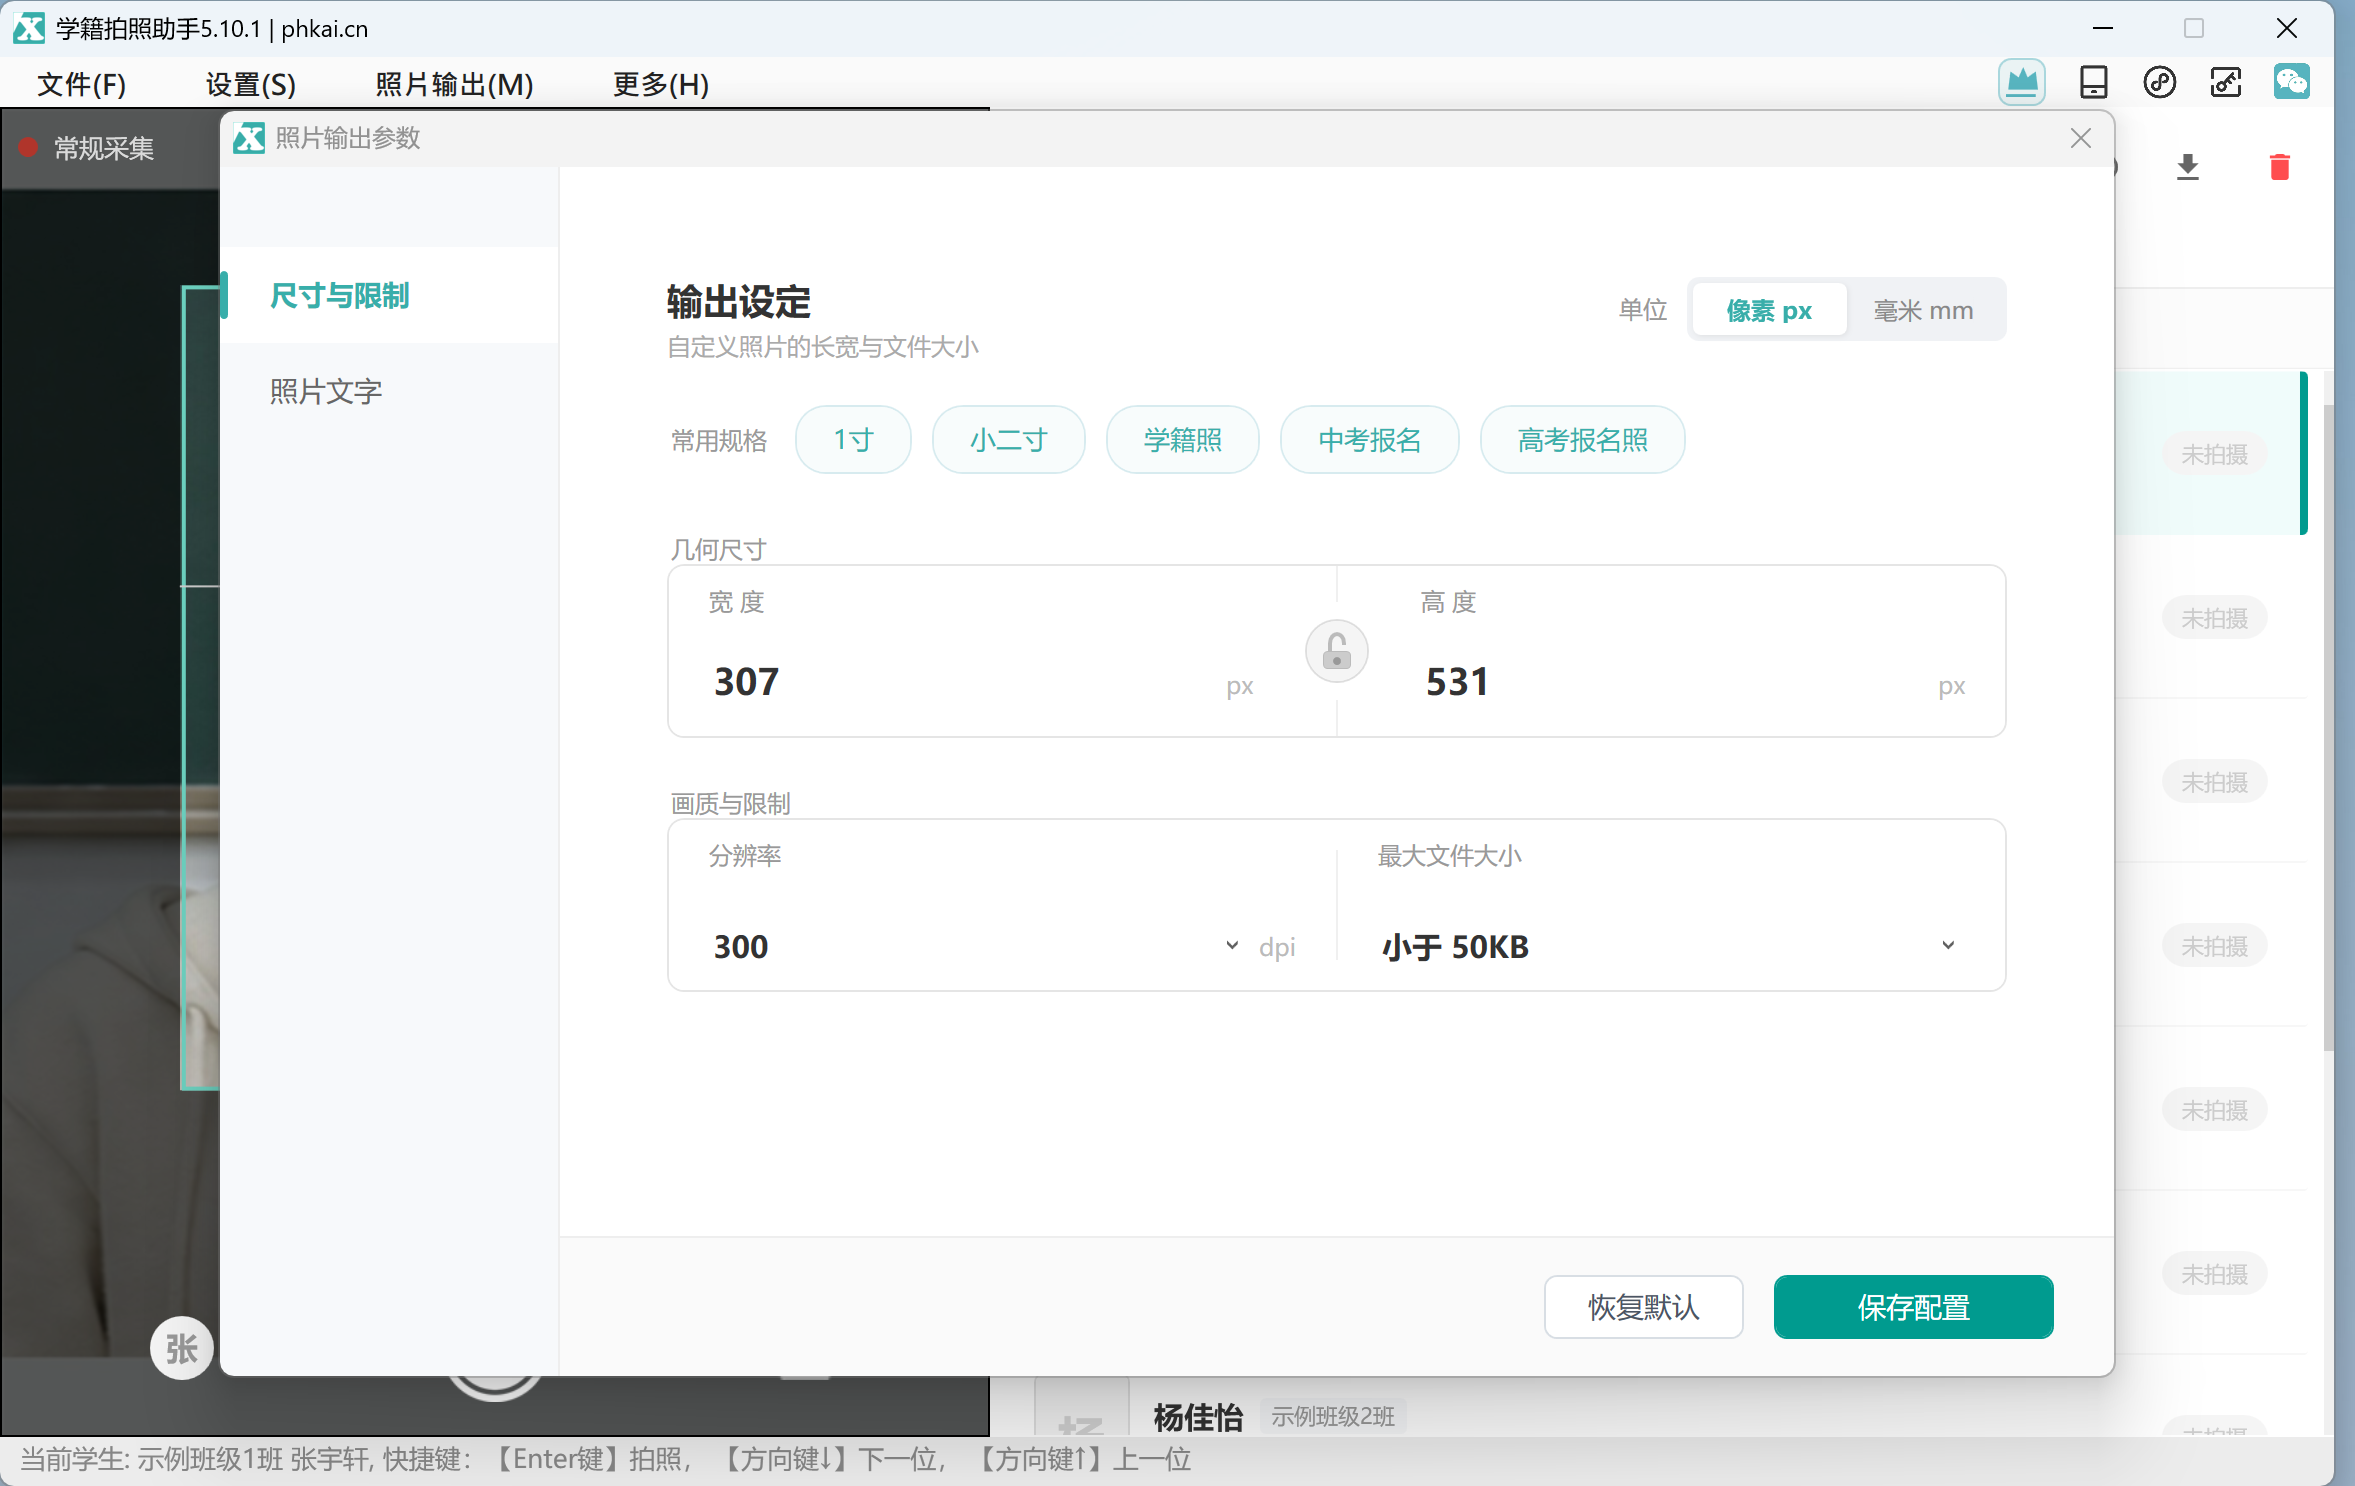Select the 尺寸与限制 sidebar tab
The image size is (2355, 1486).
(389, 295)
